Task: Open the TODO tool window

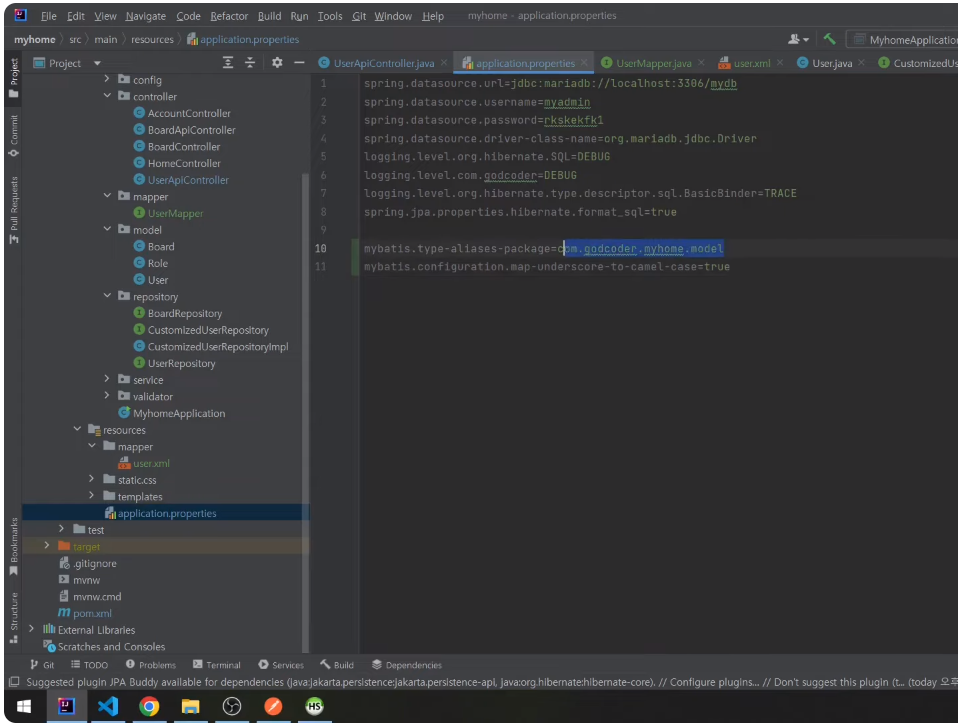Action: [x=89, y=665]
